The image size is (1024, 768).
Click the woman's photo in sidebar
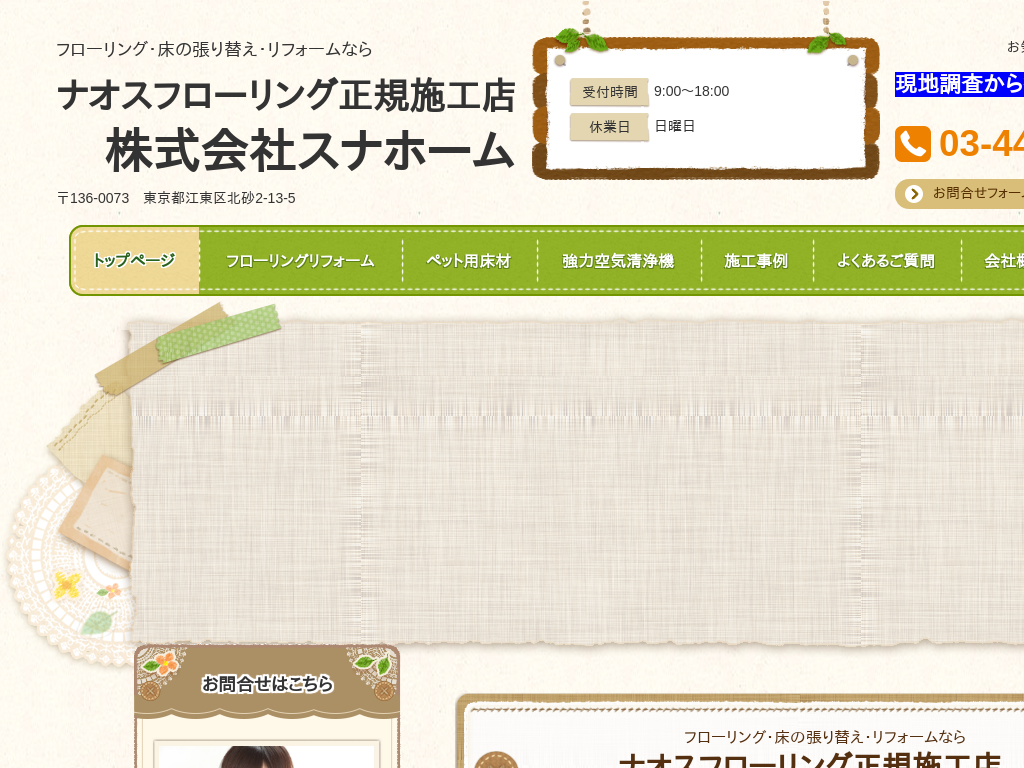[266, 755]
